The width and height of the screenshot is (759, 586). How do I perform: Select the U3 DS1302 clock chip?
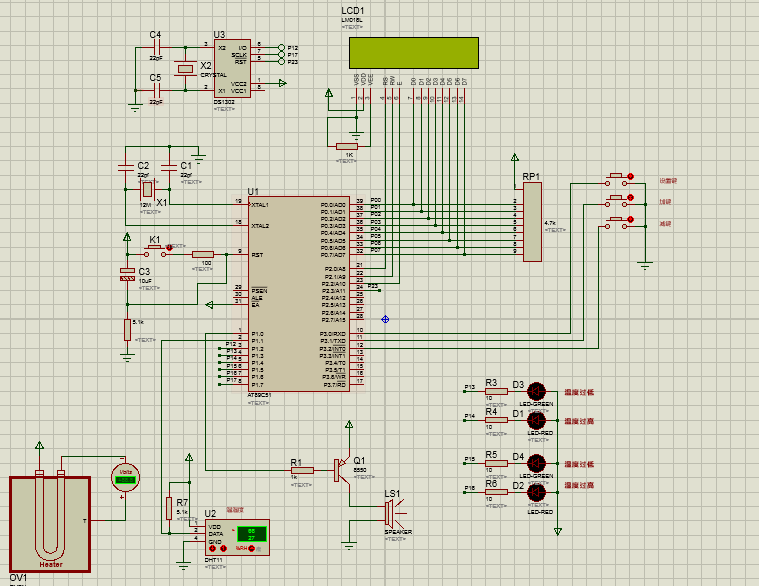coord(232,68)
